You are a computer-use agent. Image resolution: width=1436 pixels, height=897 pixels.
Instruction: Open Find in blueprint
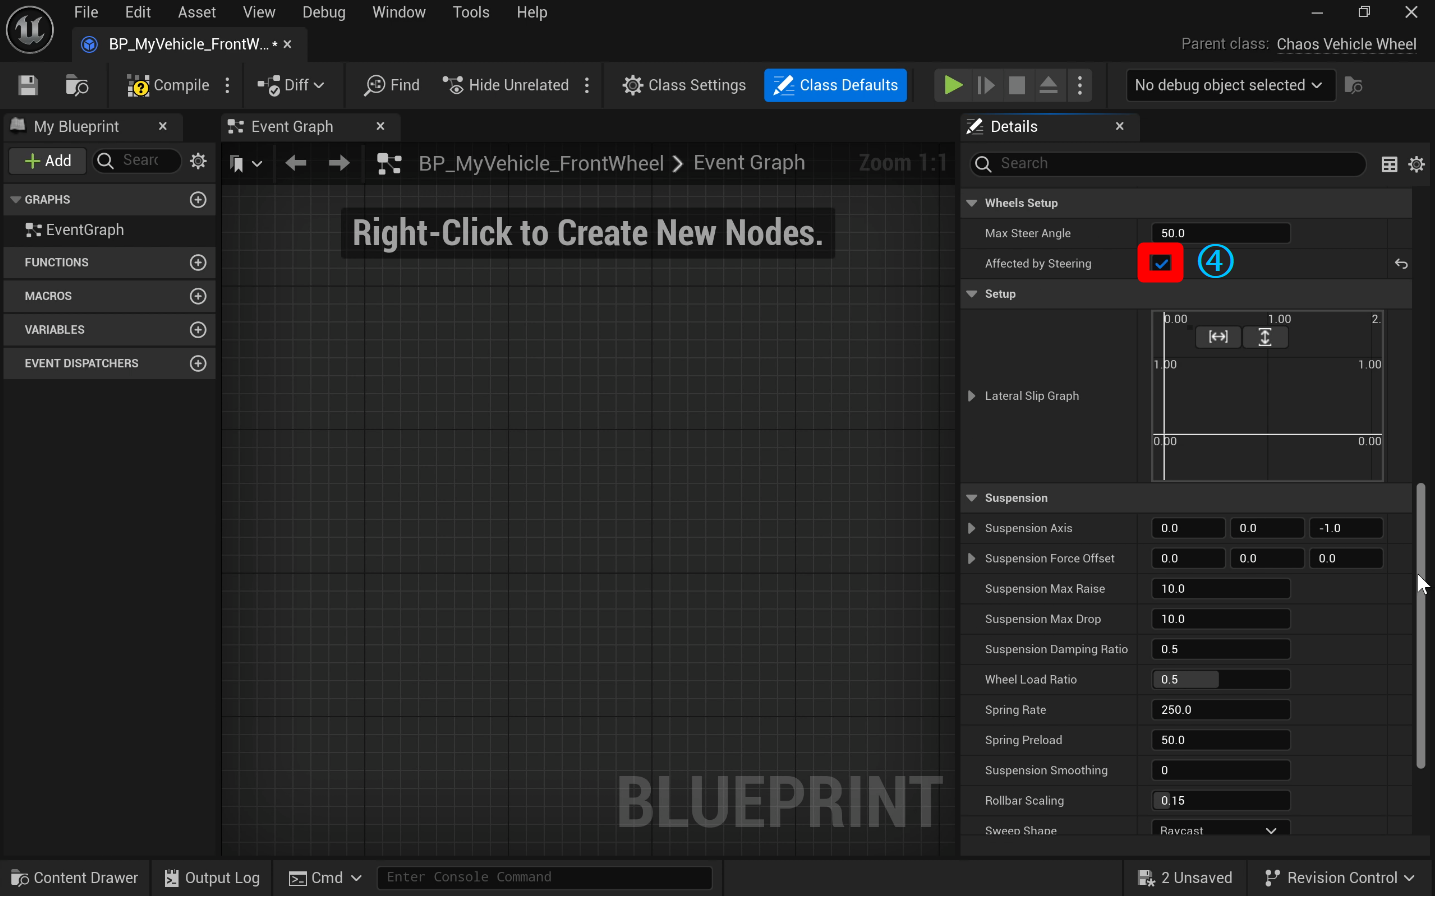coord(392,85)
